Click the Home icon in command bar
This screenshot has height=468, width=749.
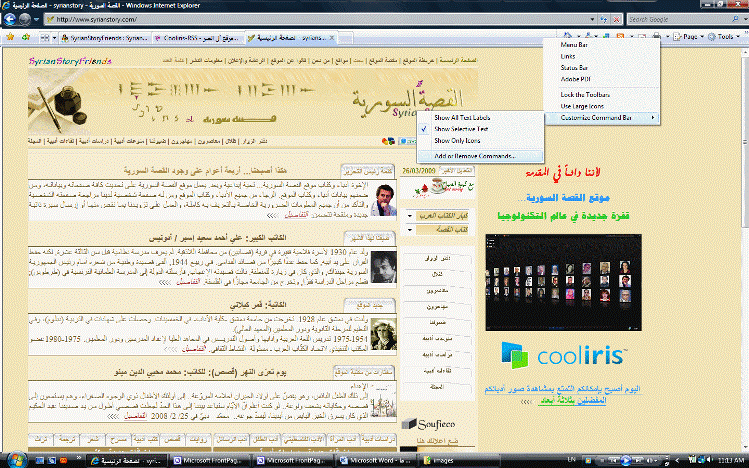click(567, 36)
